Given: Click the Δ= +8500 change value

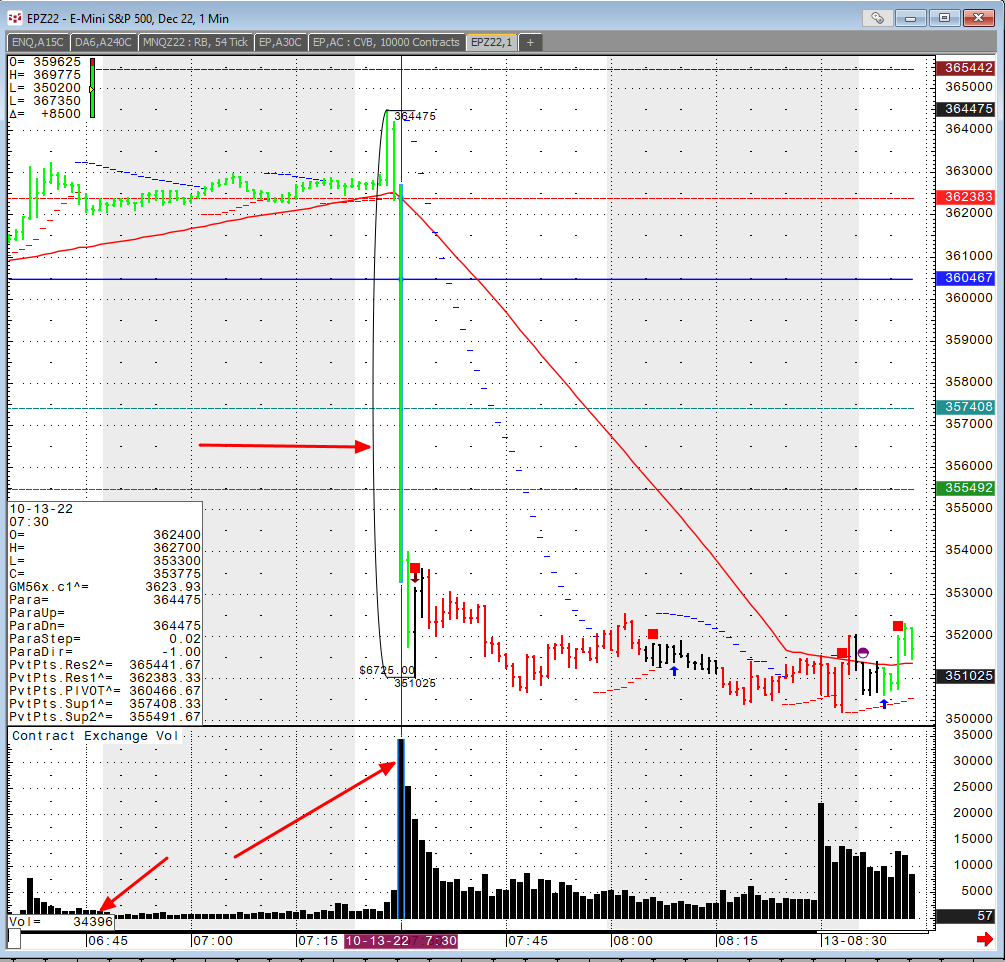Looking at the screenshot, I should pyautogui.click(x=45, y=114).
